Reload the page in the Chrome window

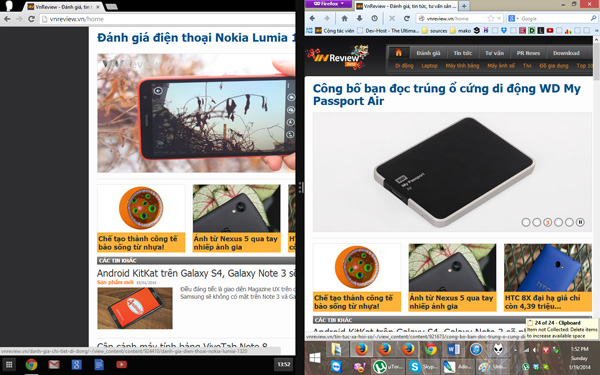(x=31, y=19)
